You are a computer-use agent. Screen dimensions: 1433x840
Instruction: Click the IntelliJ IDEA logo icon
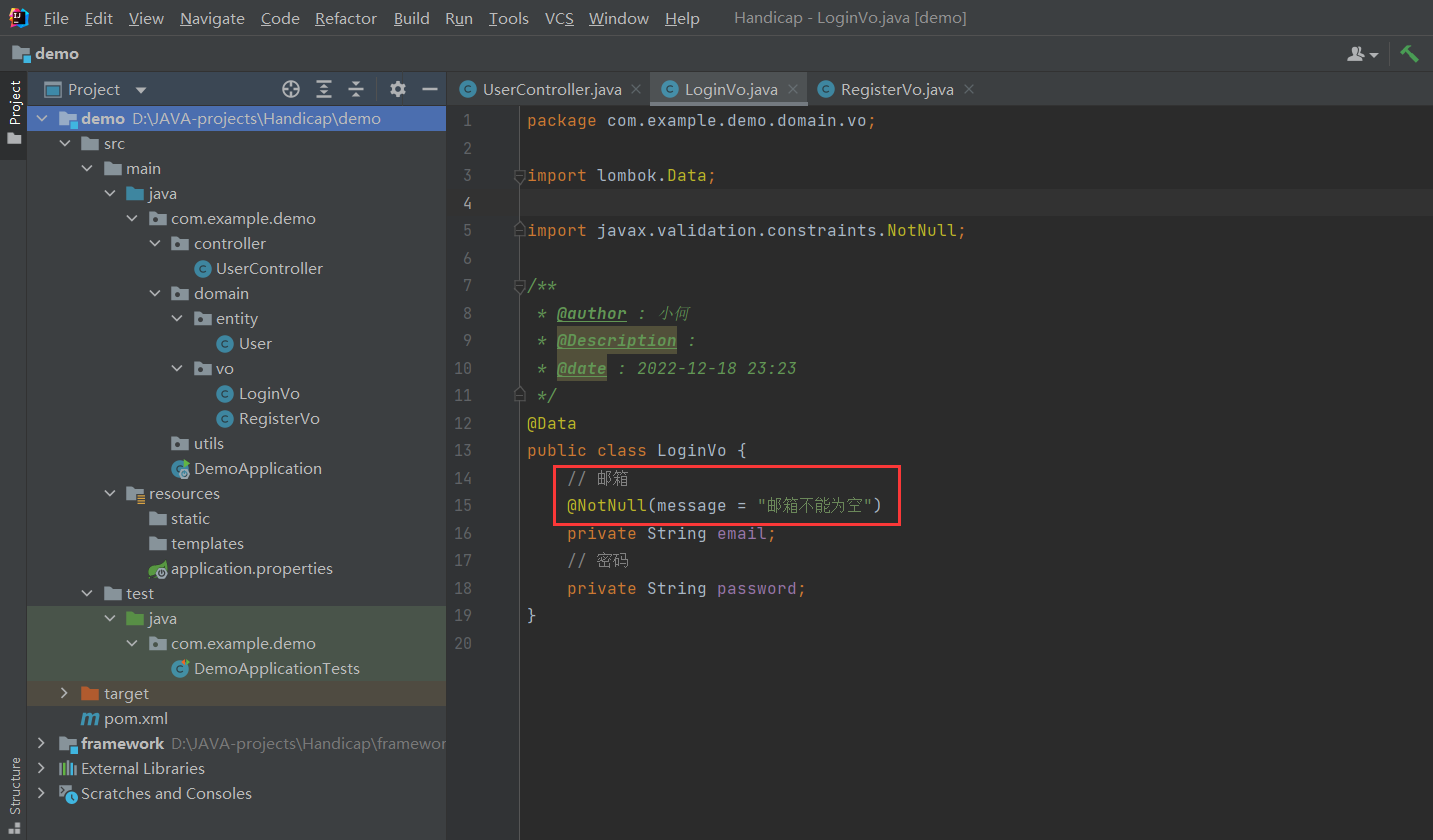(x=18, y=18)
